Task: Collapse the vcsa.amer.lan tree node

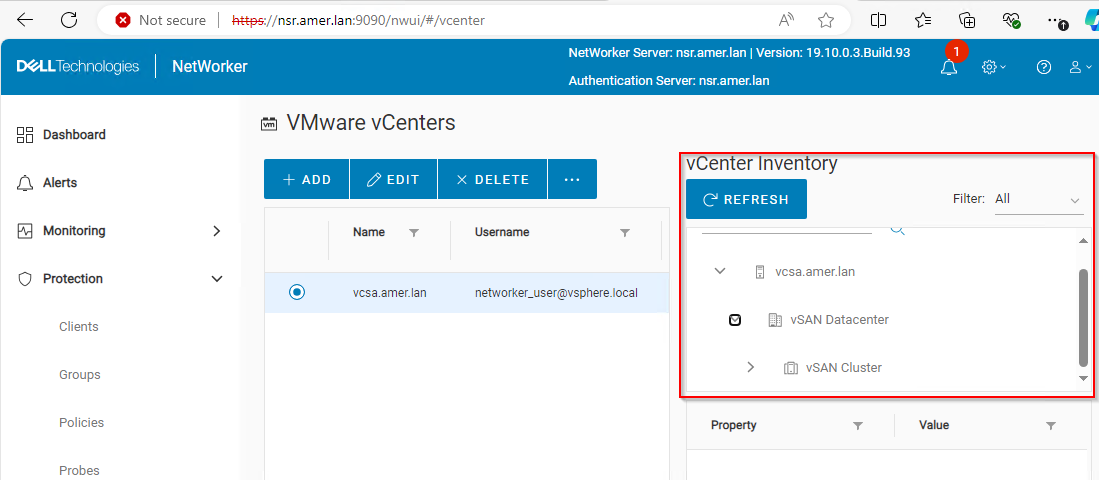Action: click(719, 272)
